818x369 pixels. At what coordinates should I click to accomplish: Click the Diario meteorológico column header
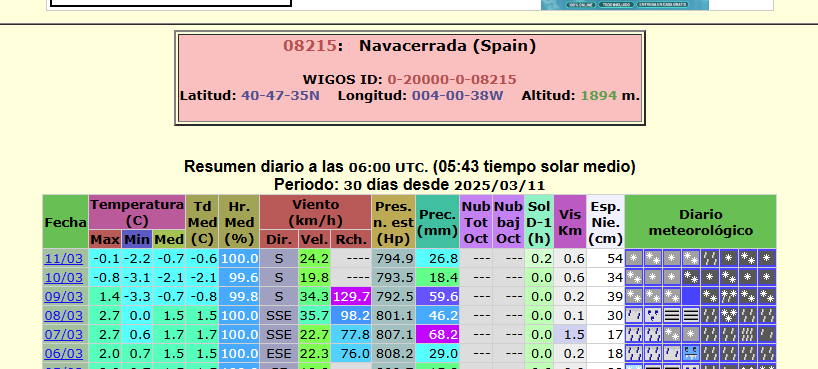(700, 222)
